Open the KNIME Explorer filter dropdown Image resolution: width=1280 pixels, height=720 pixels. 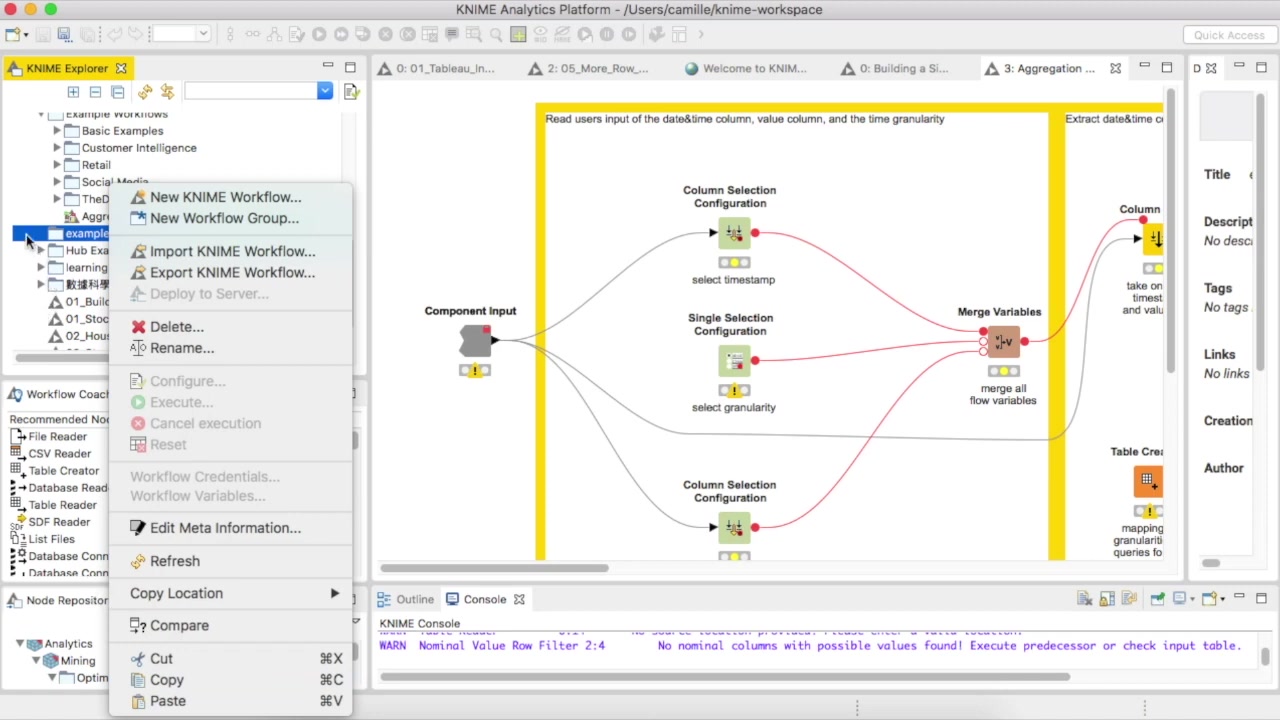click(x=325, y=91)
